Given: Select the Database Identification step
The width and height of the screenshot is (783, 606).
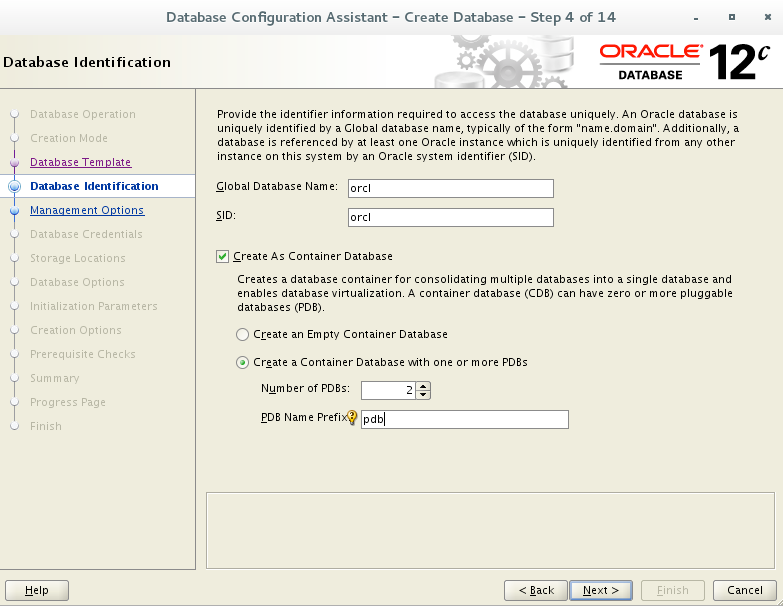Looking at the screenshot, I should pos(94,186).
